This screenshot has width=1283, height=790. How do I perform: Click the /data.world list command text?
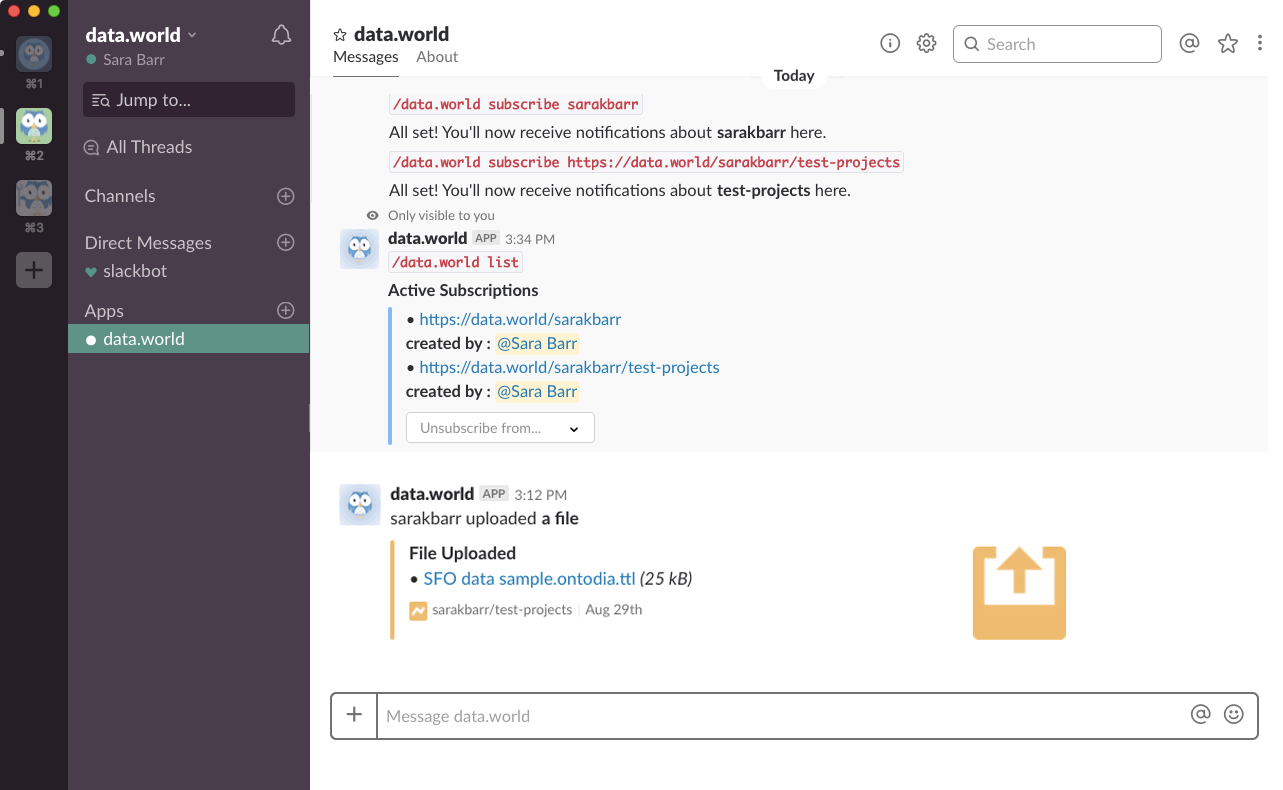click(456, 263)
